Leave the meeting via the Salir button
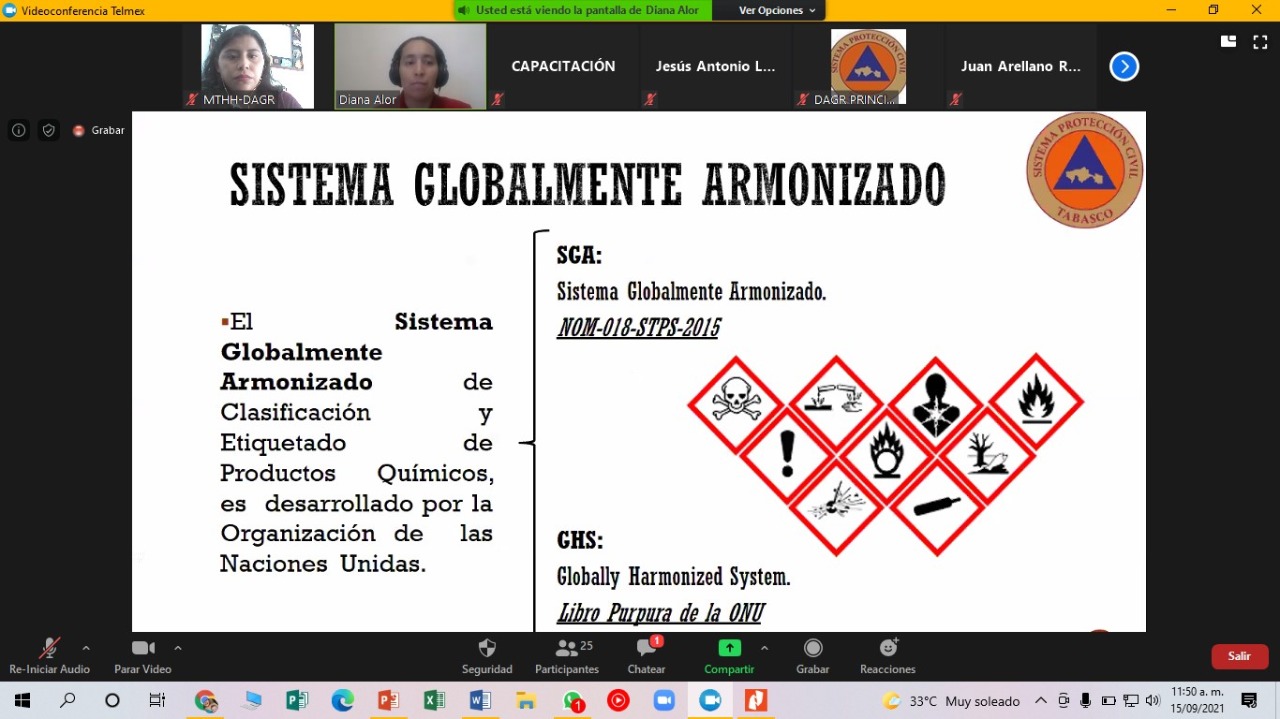1280x719 pixels. [x=1239, y=656]
